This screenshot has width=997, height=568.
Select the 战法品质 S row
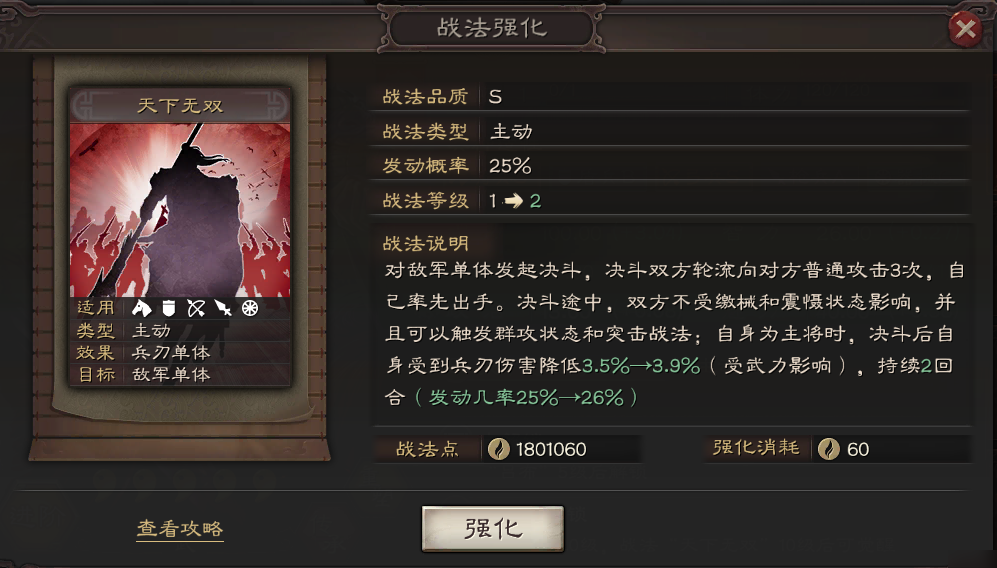point(670,97)
